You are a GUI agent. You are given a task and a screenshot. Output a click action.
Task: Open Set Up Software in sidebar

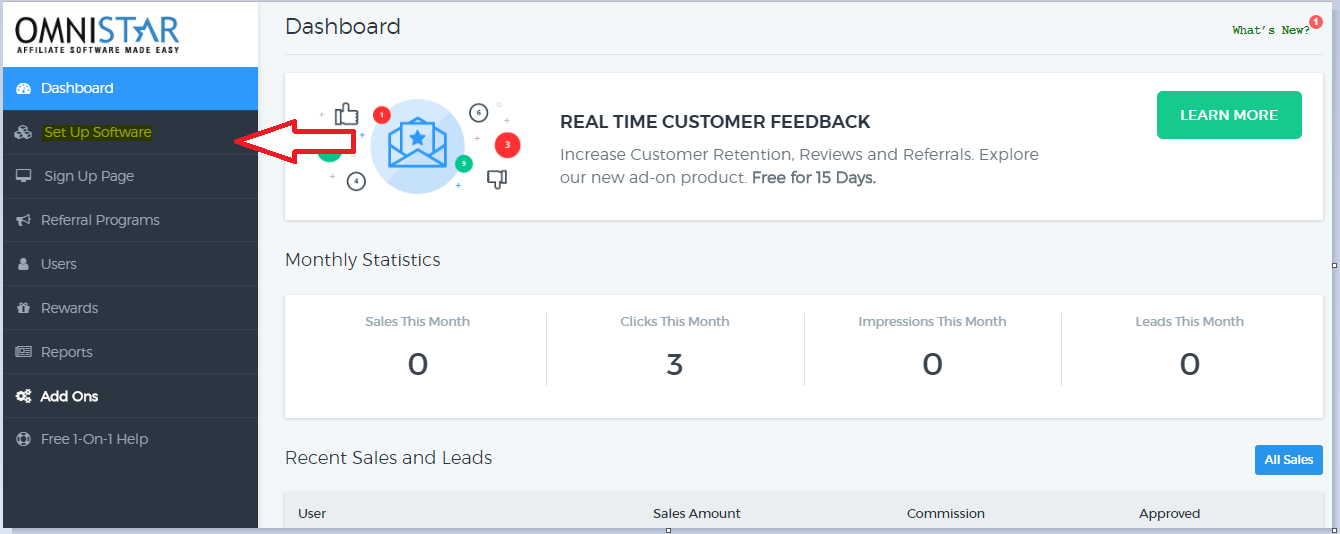[130, 132]
